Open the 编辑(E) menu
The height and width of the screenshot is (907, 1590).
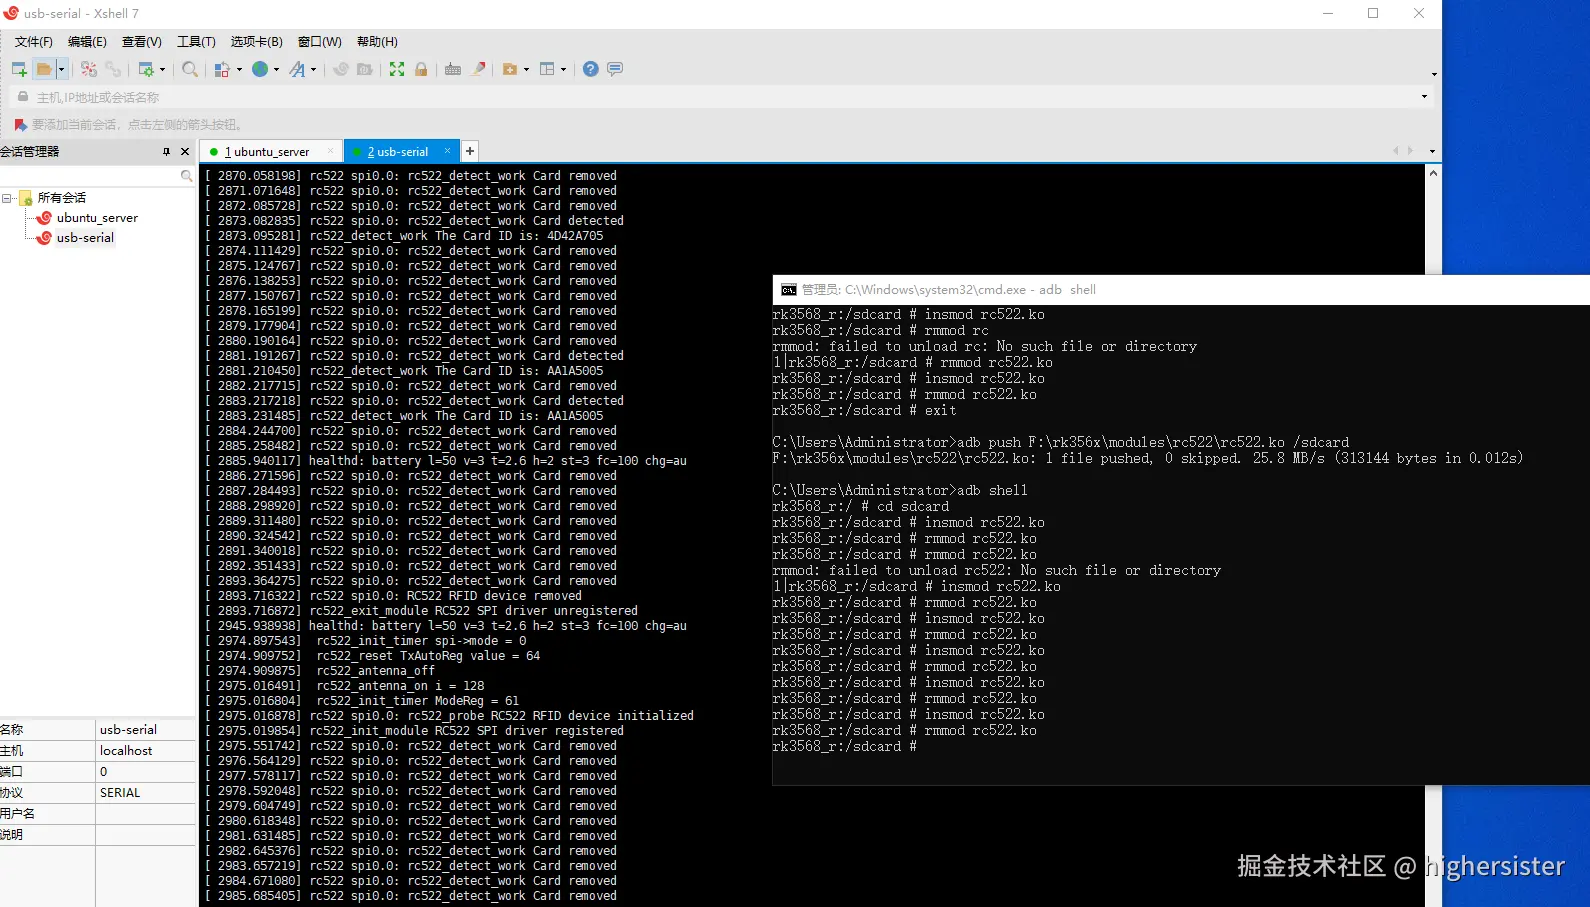87,42
